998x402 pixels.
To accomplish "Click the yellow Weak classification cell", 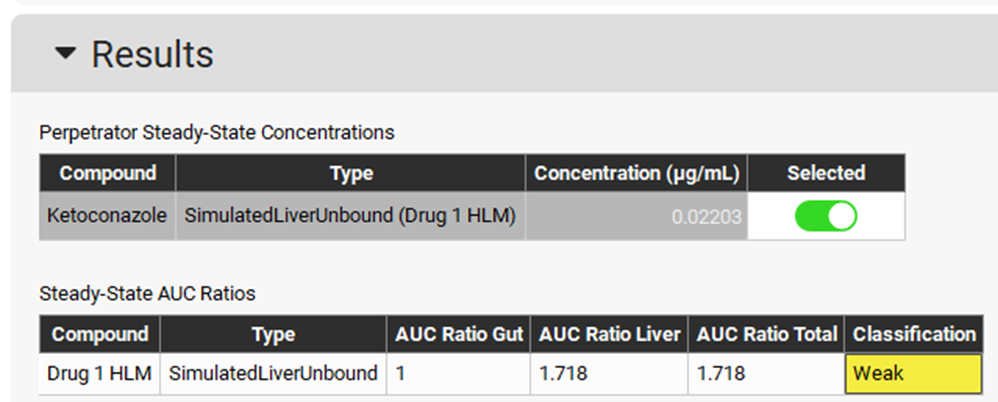I will pos(914,374).
